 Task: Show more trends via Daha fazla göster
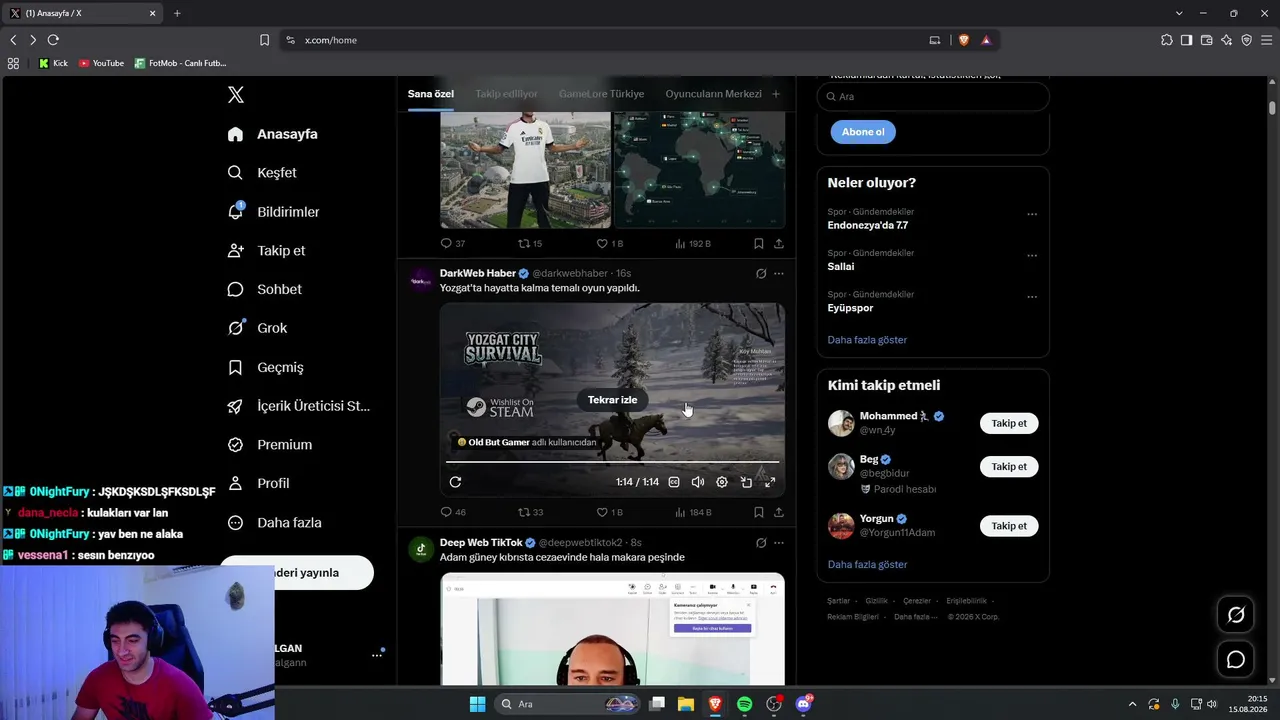(x=867, y=340)
